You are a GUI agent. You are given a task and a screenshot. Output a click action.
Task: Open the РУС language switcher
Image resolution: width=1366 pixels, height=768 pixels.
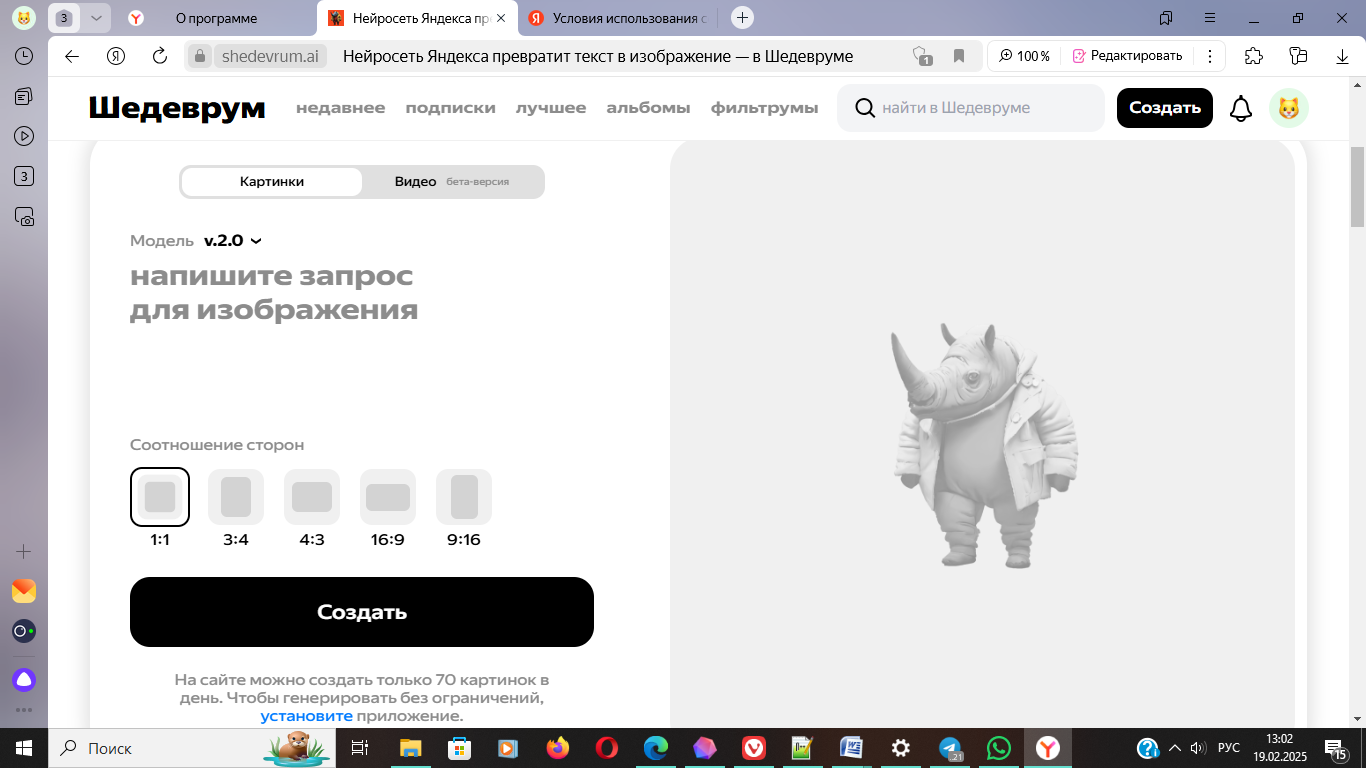[x=1229, y=748]
